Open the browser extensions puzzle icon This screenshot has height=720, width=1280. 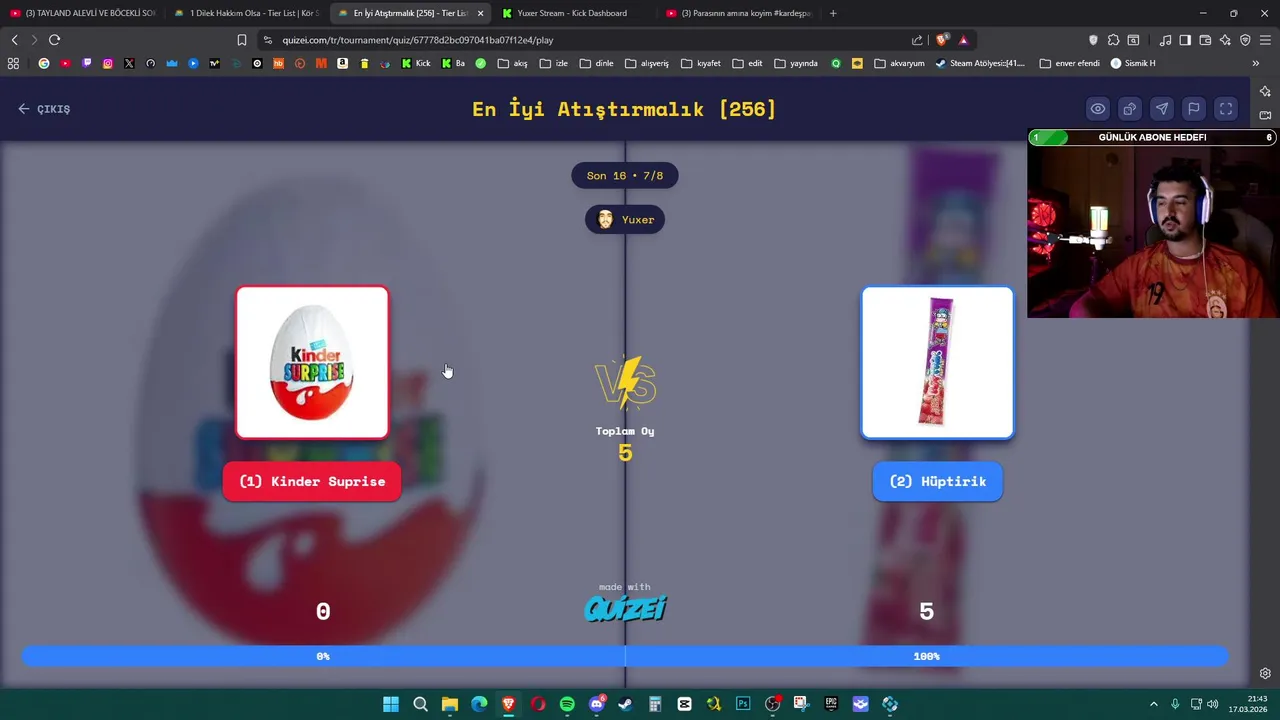tap(1113, 40)
